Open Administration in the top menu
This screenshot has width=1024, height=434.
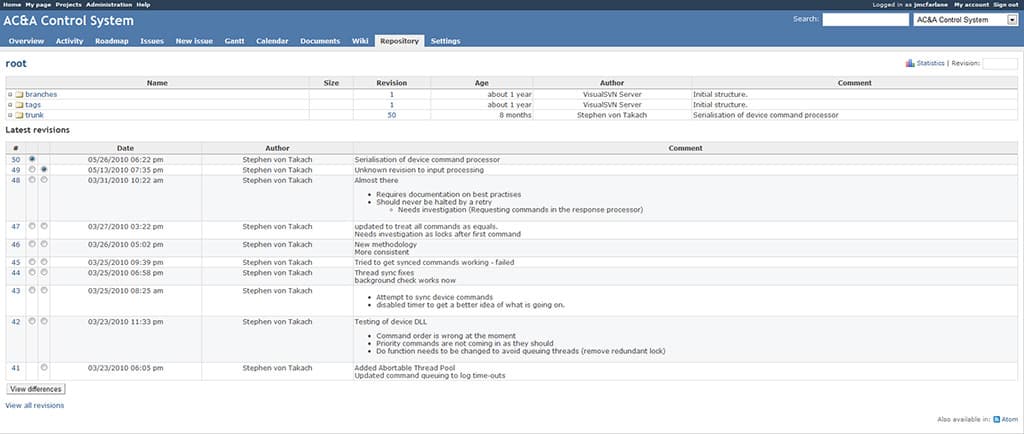108,5
